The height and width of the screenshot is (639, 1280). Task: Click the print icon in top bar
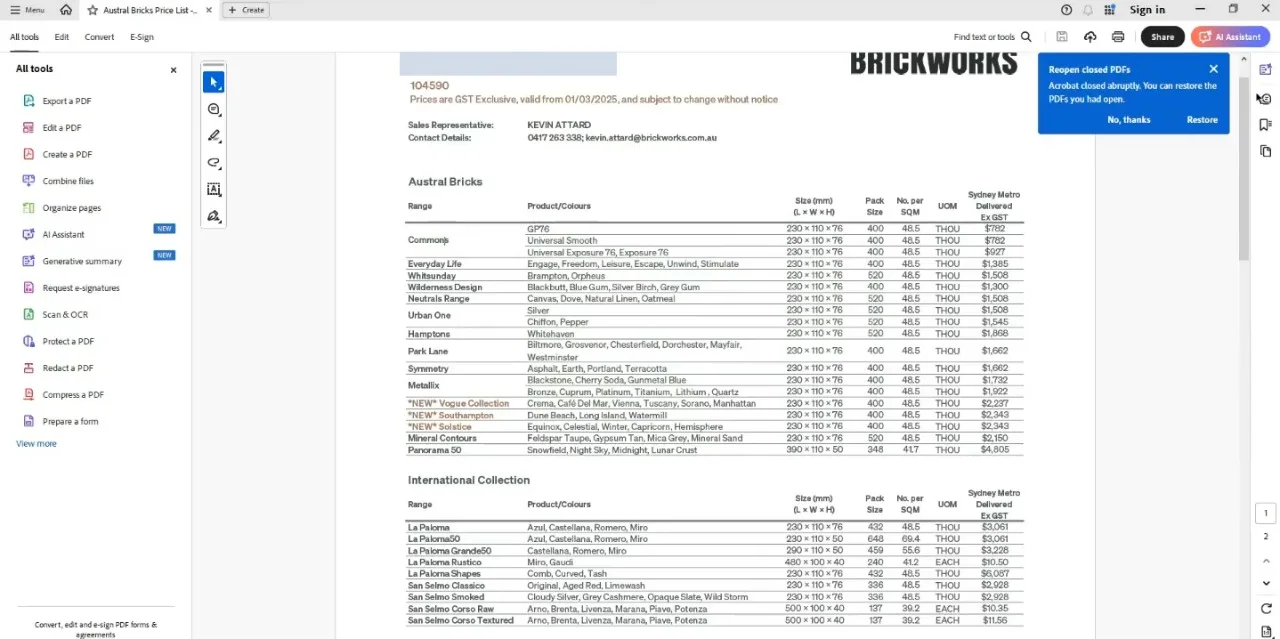1118,37
